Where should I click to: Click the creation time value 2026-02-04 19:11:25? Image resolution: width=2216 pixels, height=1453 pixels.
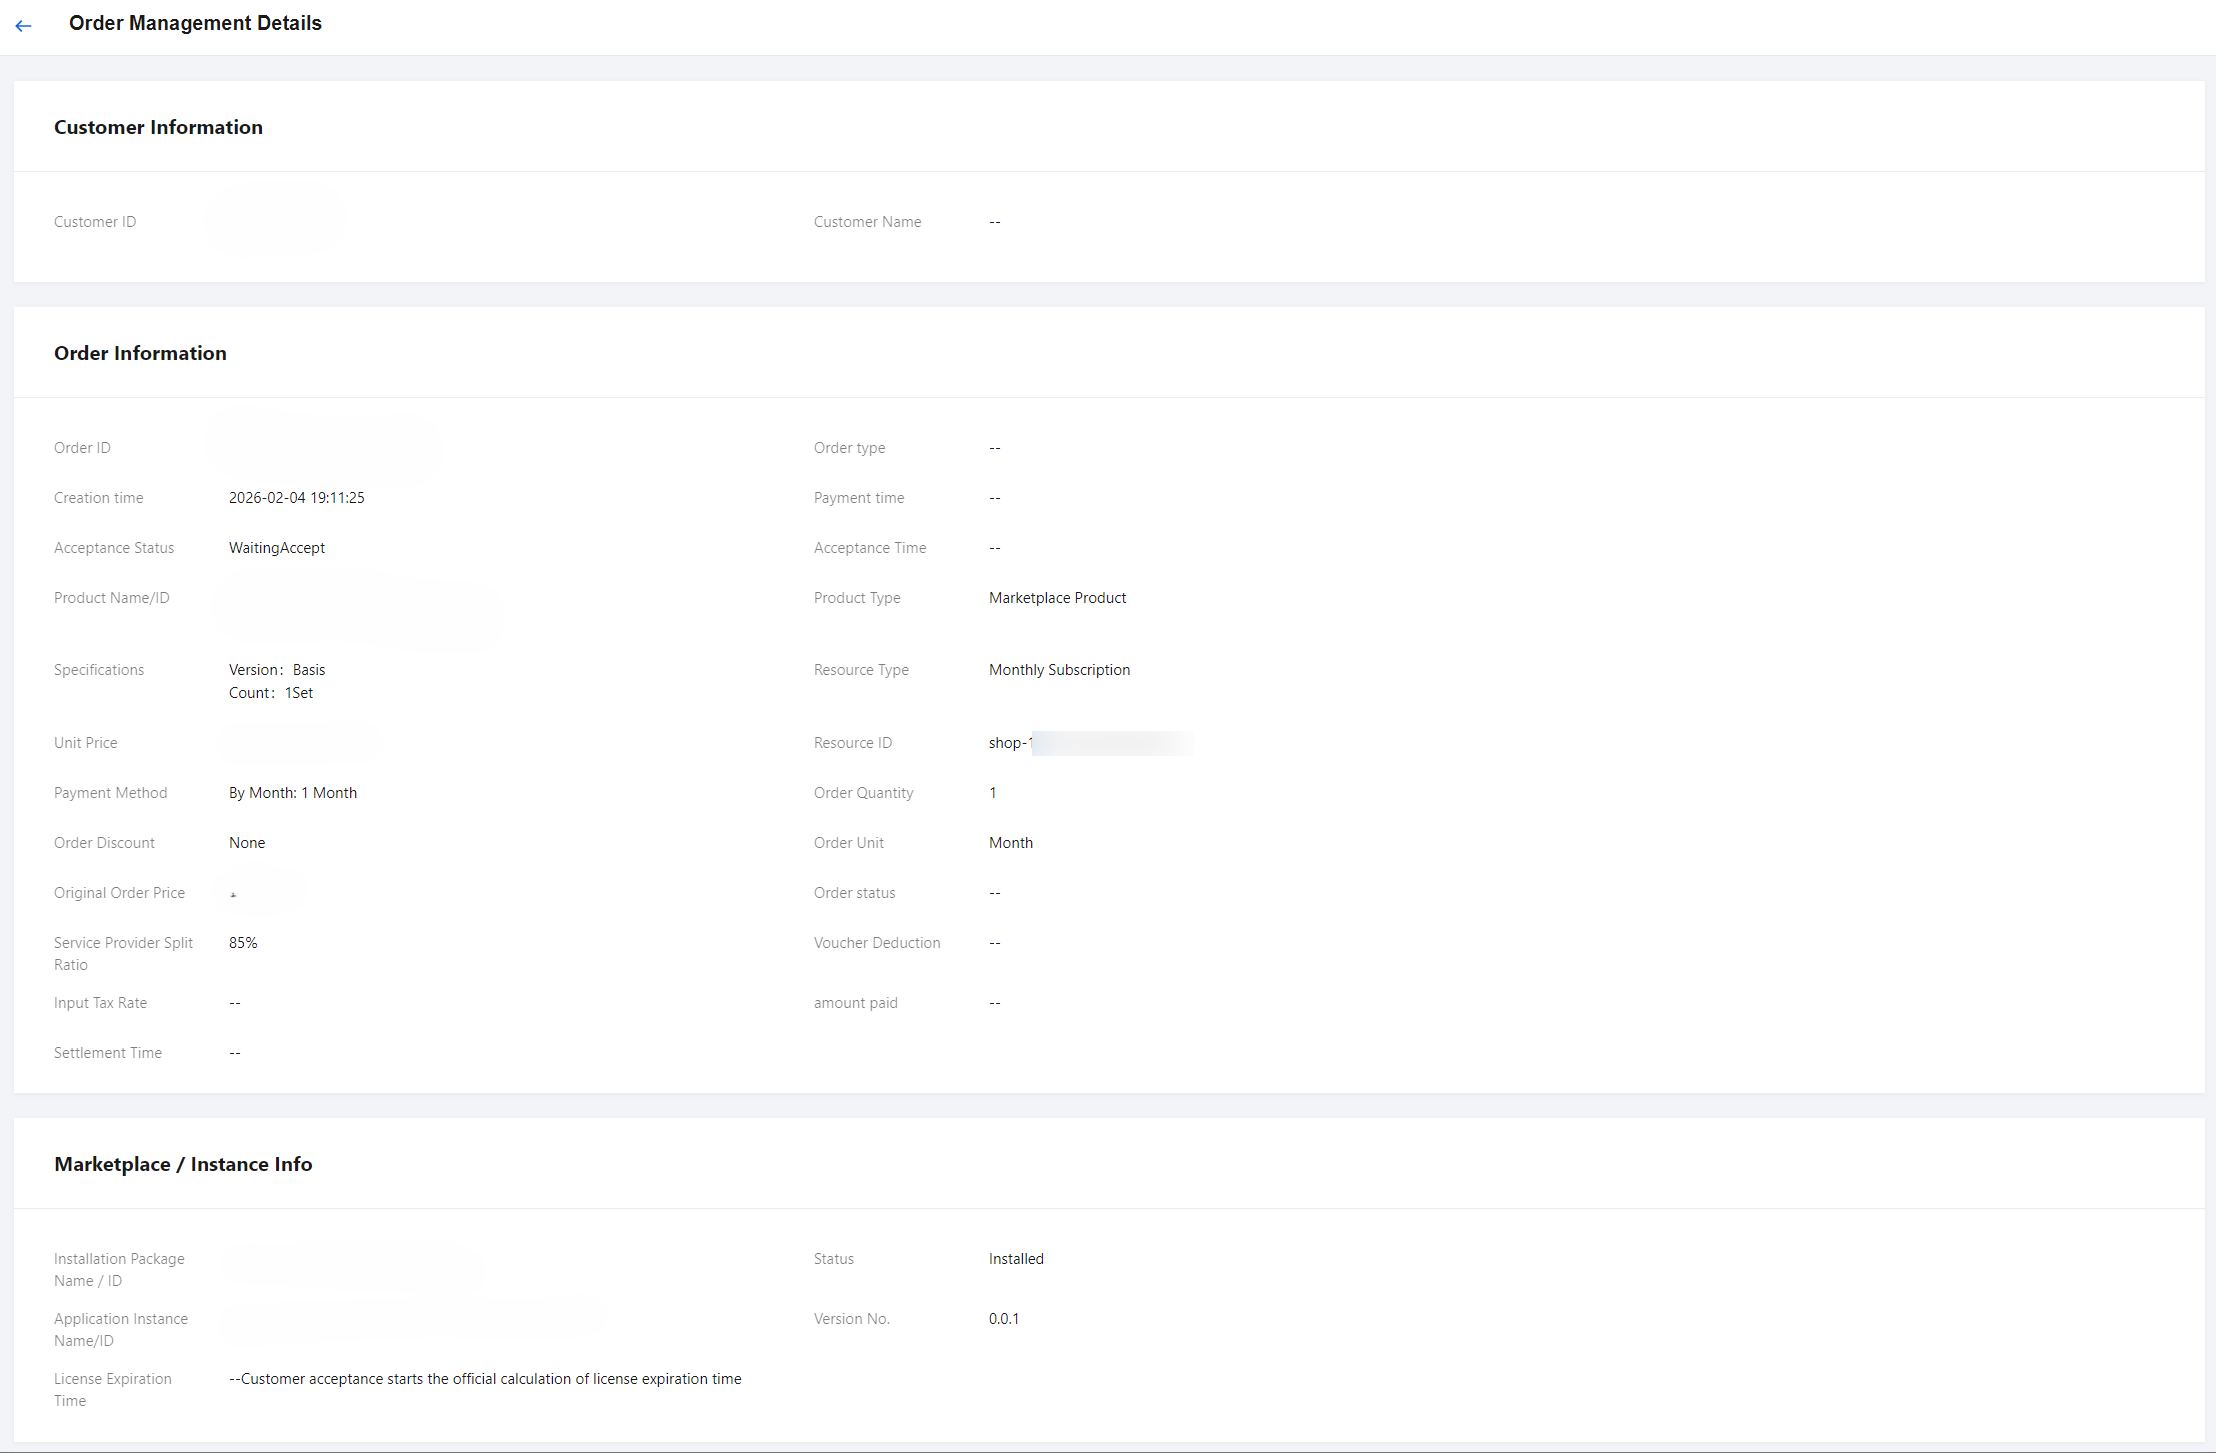pyautogui.click(x=296, y=498)
